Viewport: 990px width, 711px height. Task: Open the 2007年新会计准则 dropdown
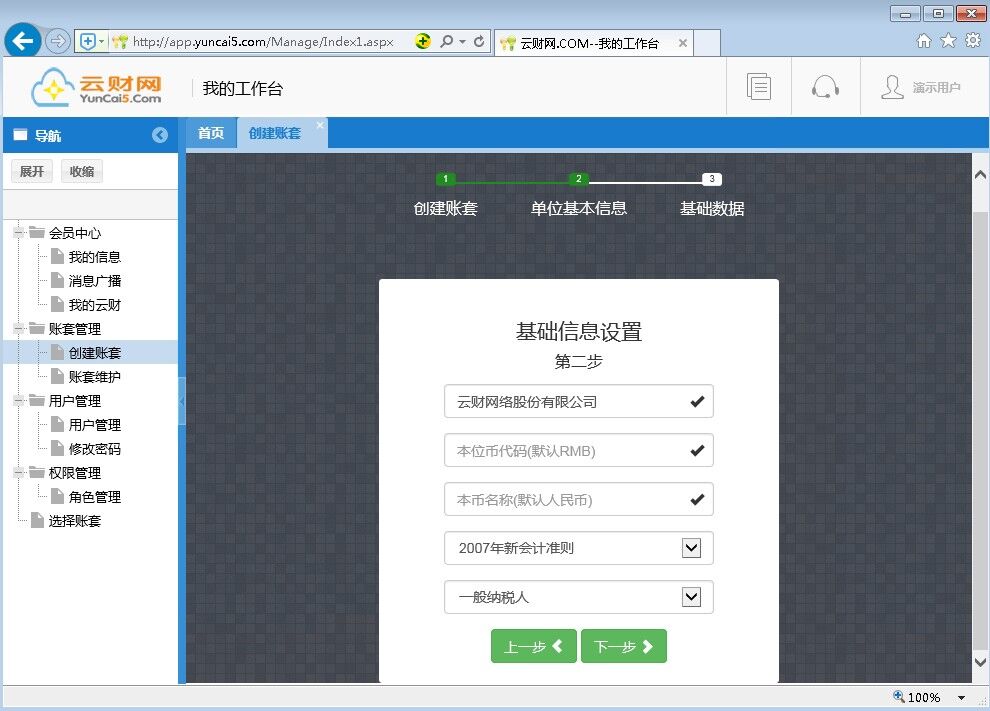(690, 548)
